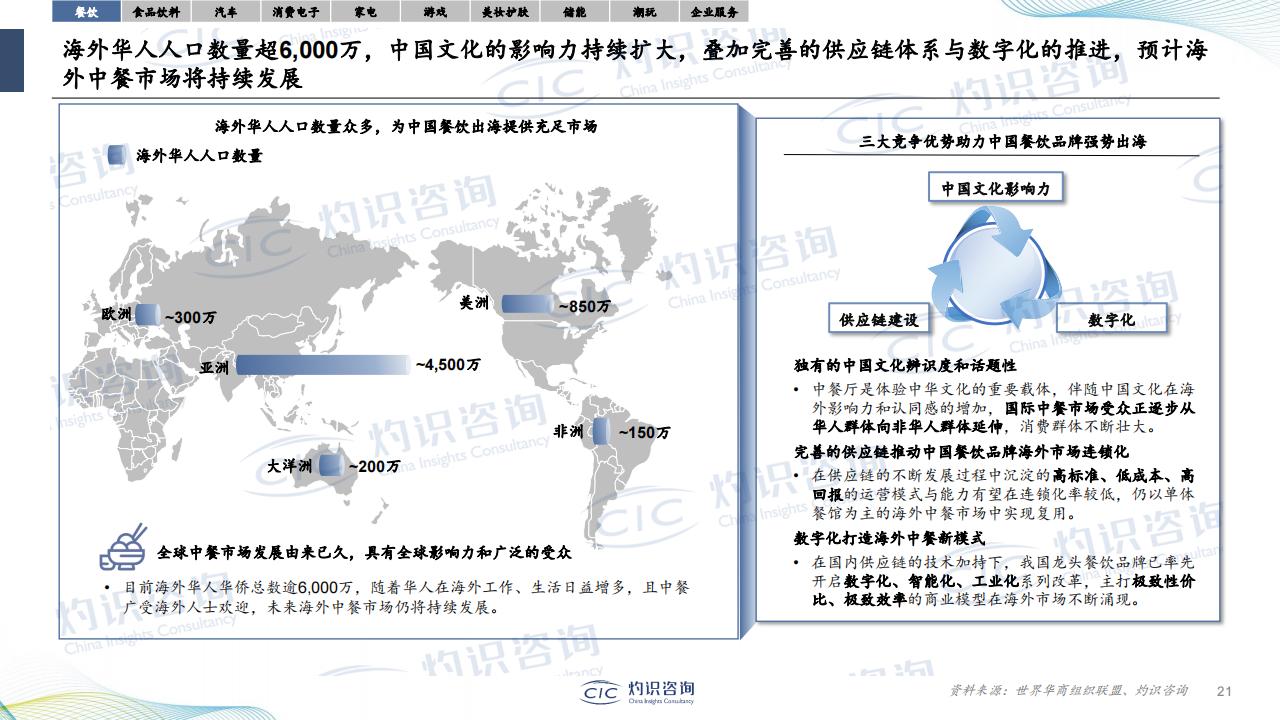The width and height of the screenshot is (1280, 720).
Task: Select the 游戏 tab
Action: point(435,12)
